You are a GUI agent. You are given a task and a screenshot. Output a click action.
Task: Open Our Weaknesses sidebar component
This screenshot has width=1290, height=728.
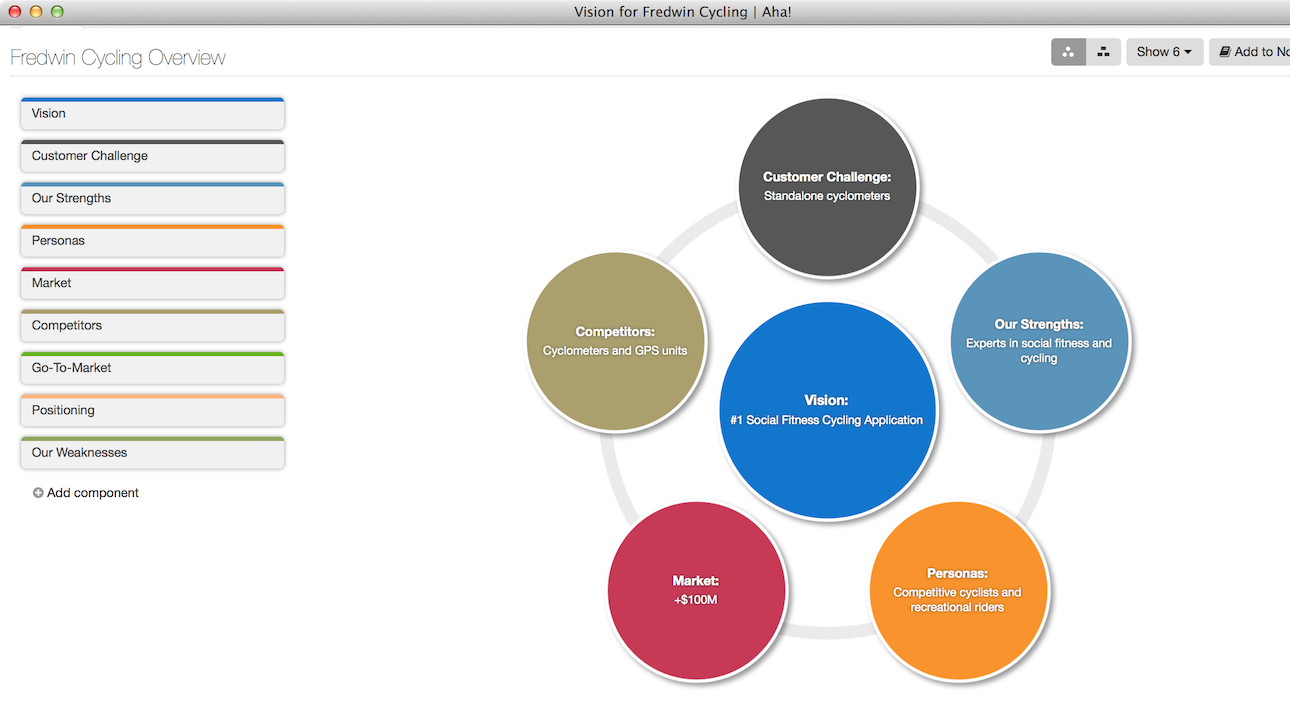[x=152, y=453]
